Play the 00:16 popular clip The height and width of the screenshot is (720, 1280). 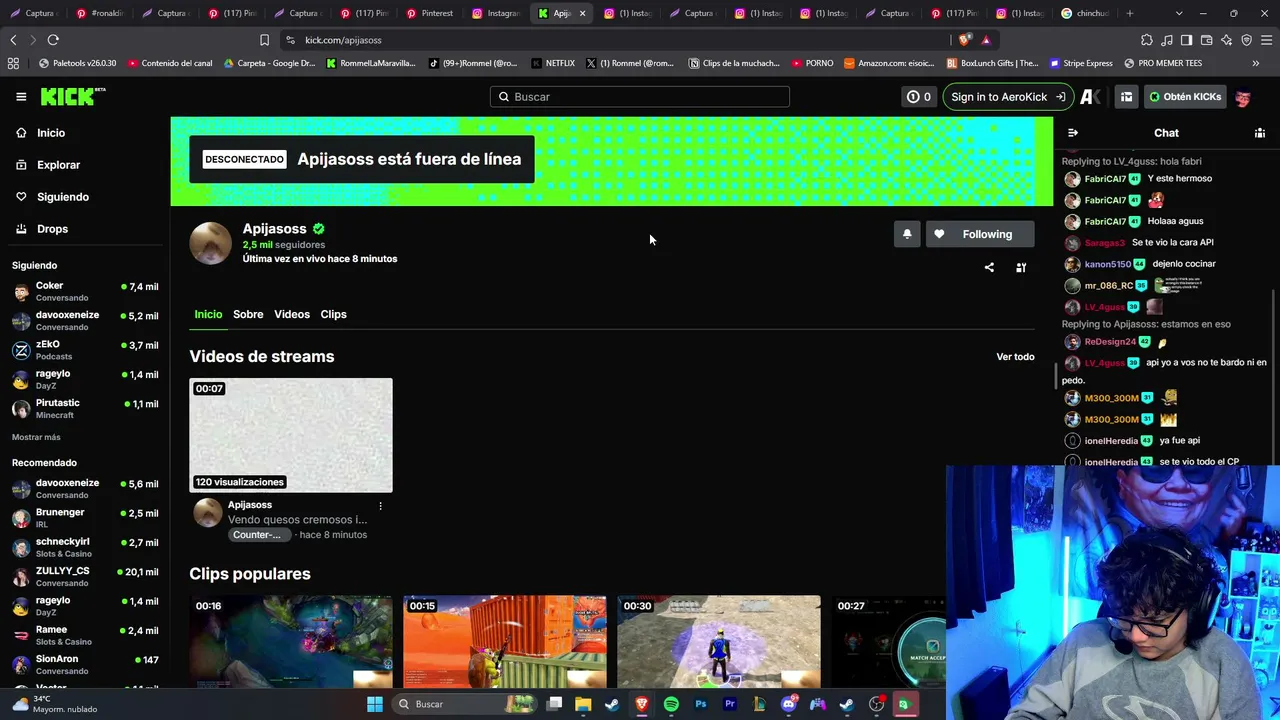[291, 642]
